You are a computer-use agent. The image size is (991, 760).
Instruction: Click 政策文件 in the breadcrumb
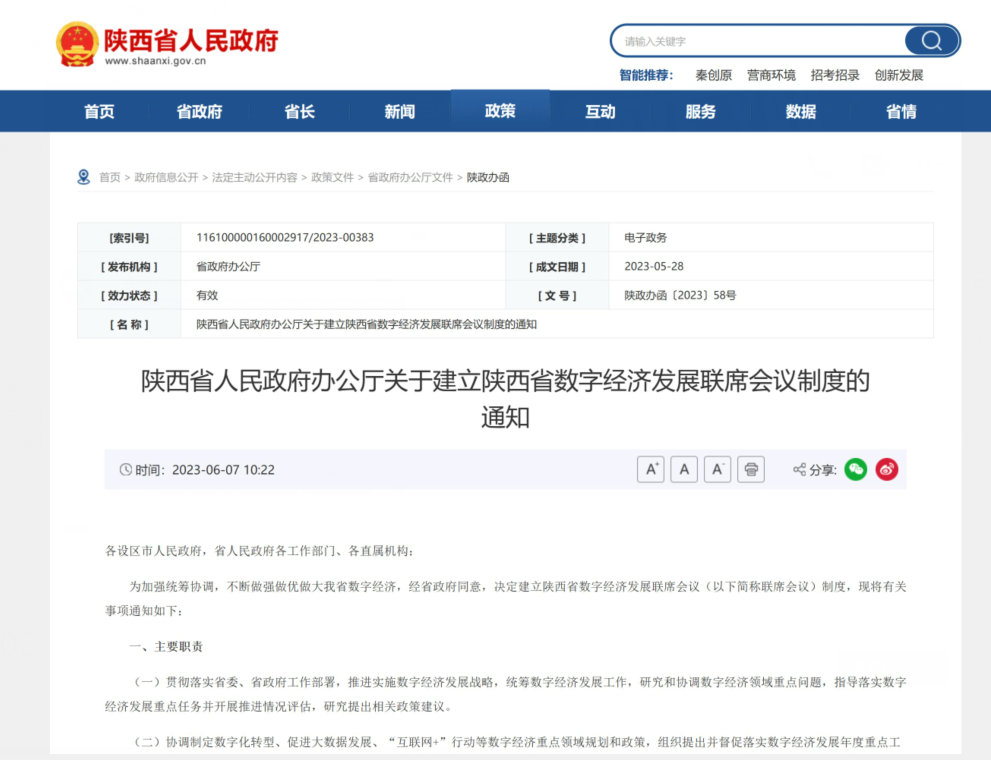[332, 178]
